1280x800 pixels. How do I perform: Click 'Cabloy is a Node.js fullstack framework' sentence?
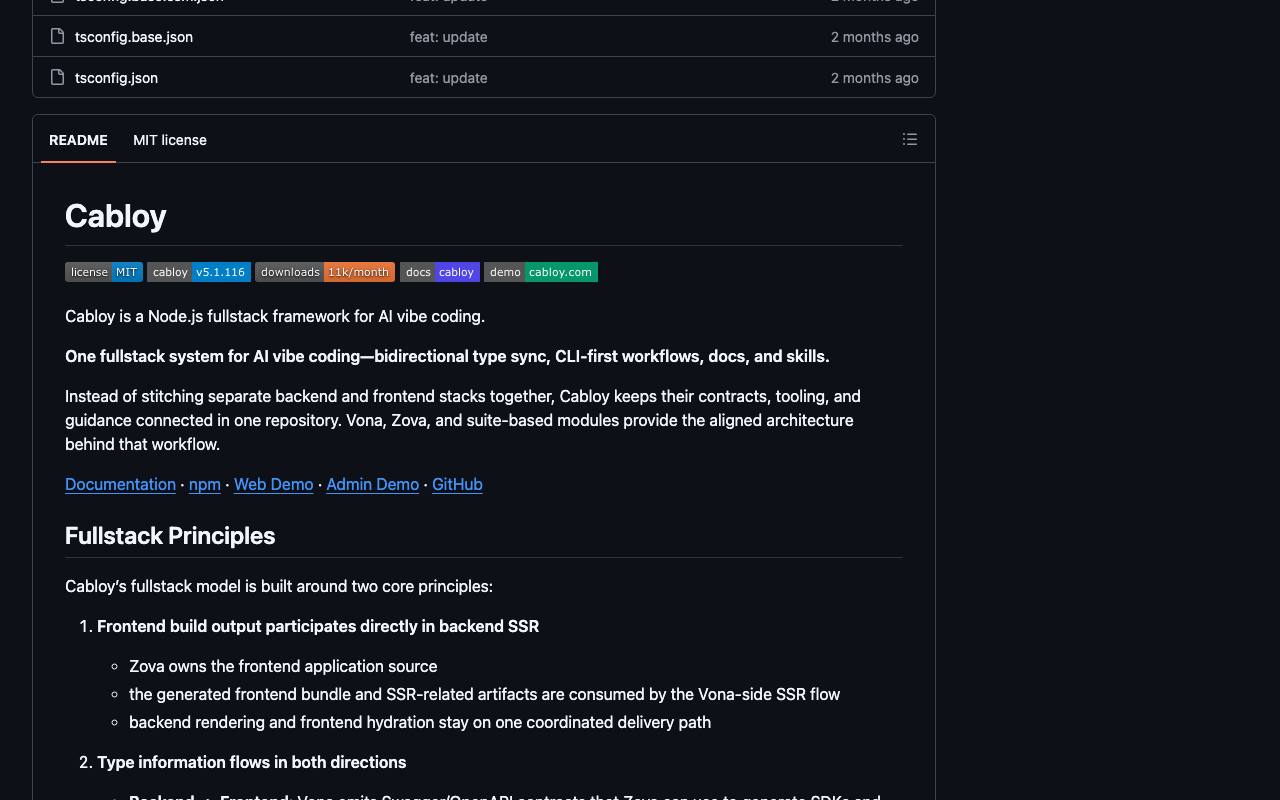275,316
